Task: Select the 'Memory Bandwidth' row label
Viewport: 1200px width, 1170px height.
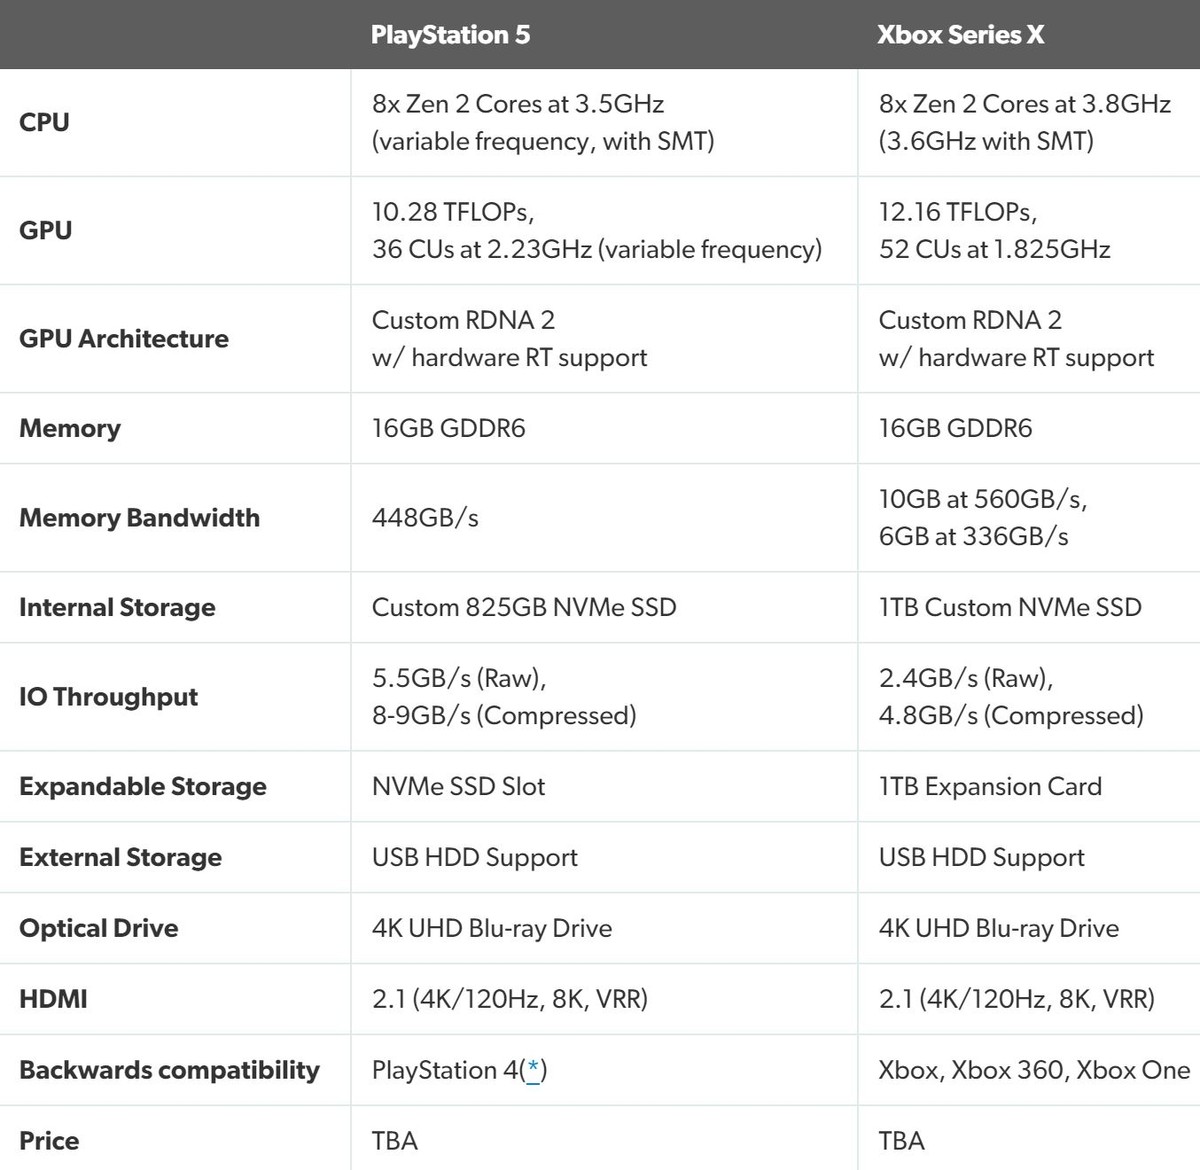Action: 139,517
